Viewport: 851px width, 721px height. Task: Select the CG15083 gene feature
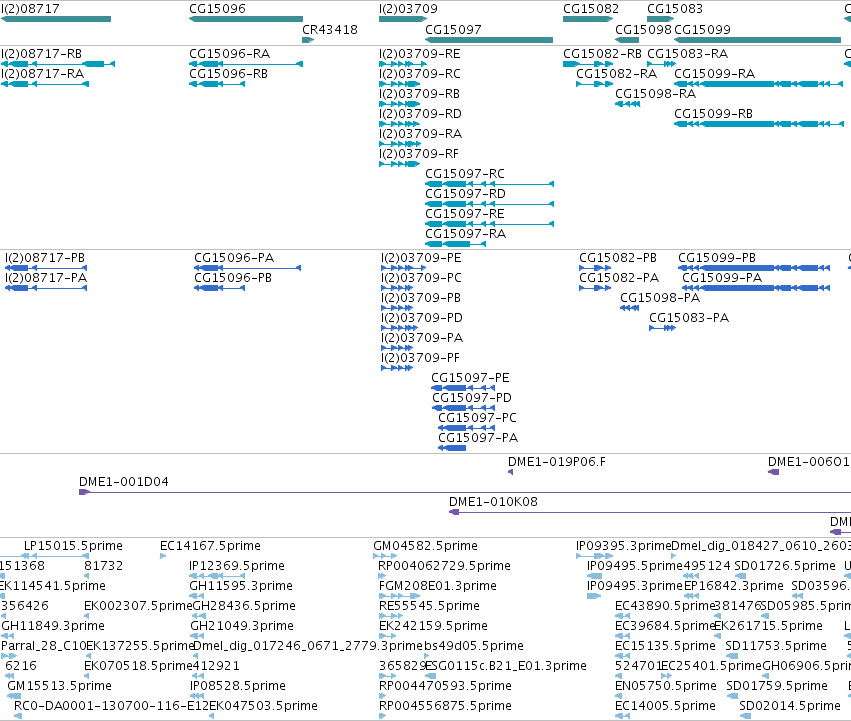(x=661, y=19)
